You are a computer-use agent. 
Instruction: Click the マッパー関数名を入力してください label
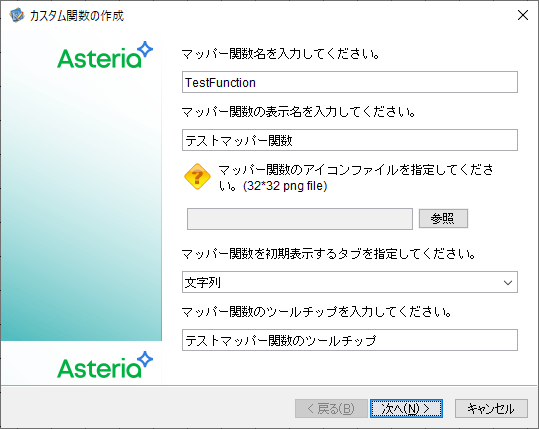point(280,54)
